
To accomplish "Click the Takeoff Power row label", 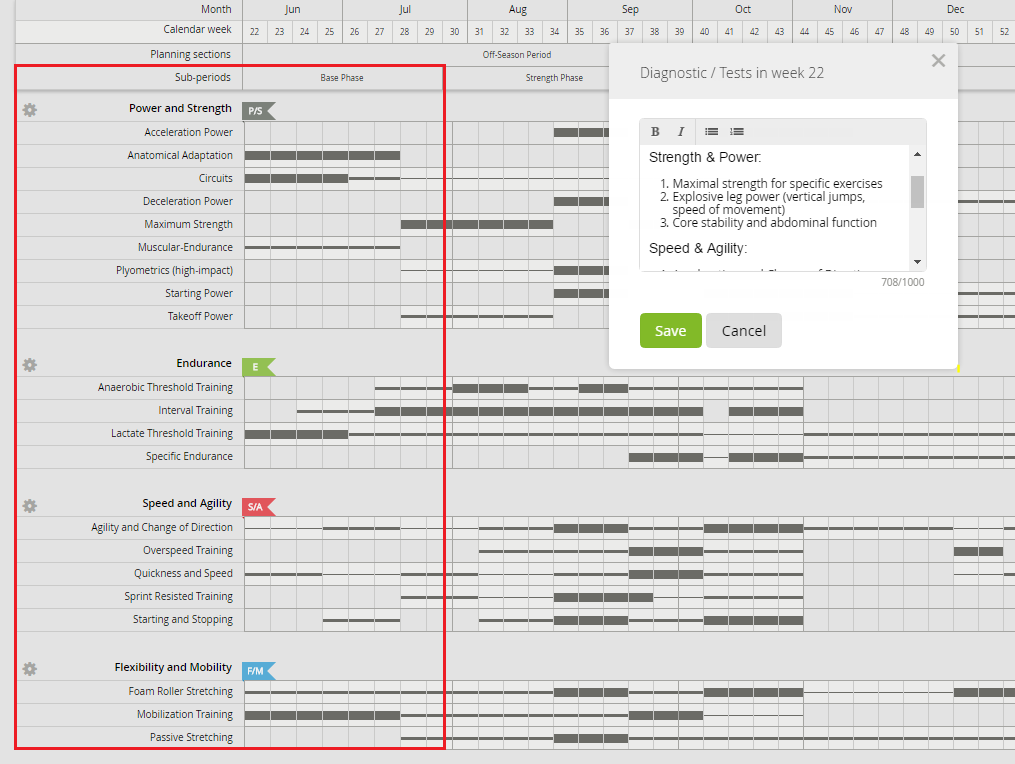I will coord(200,316).
